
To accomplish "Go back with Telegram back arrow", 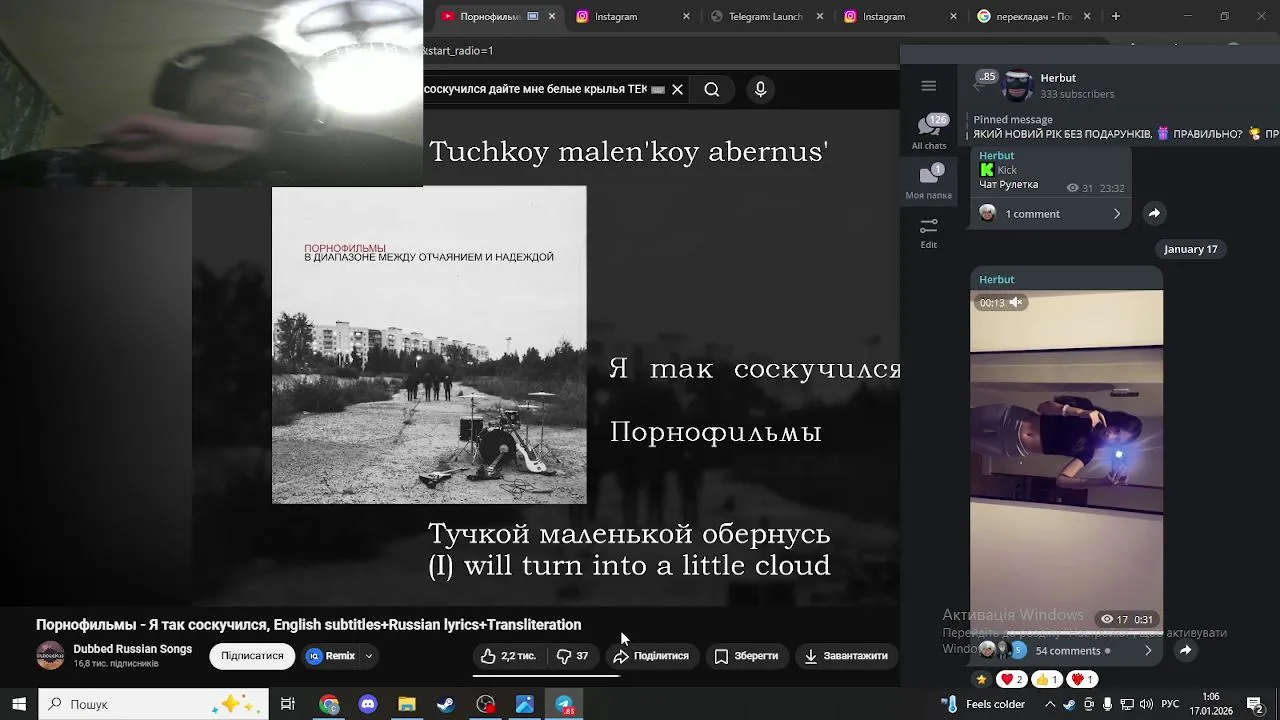I will (979, 86).
